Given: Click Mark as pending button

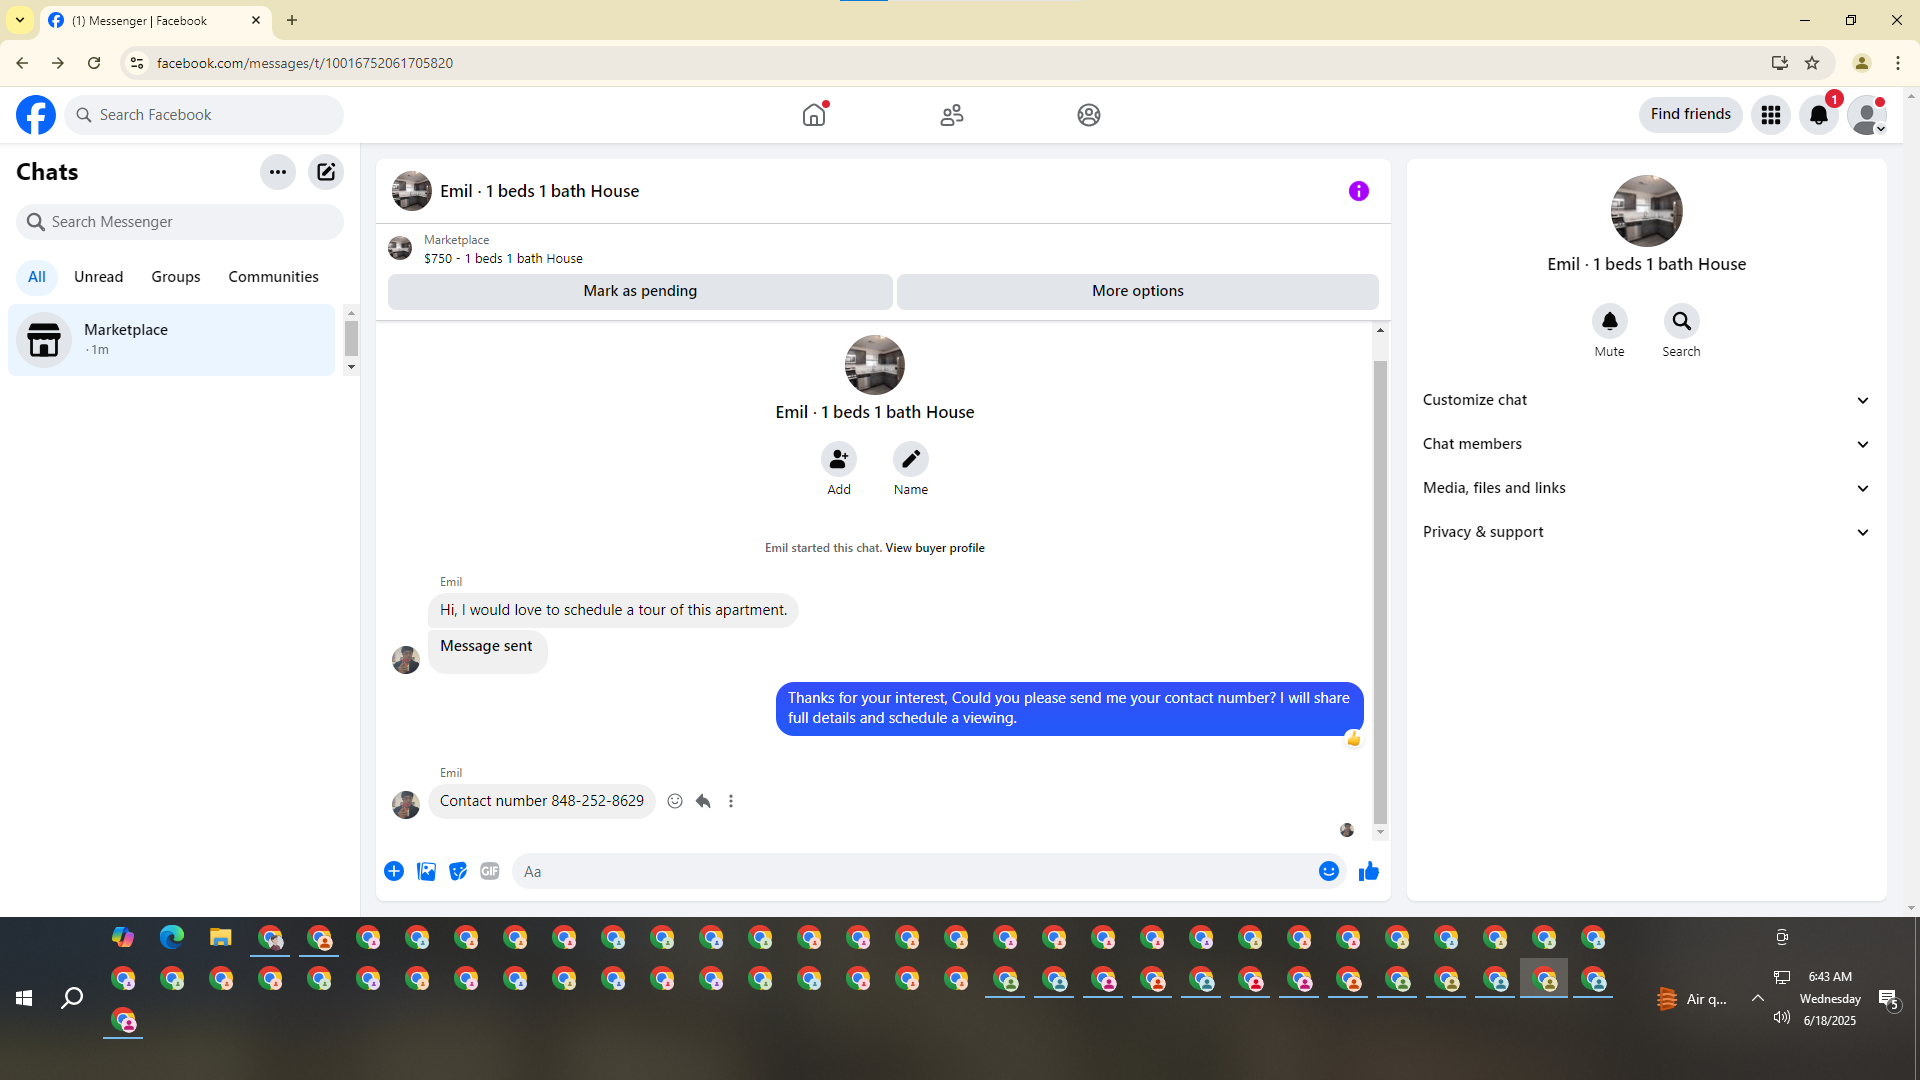Looking at the screenshot, I should [640, 291].
